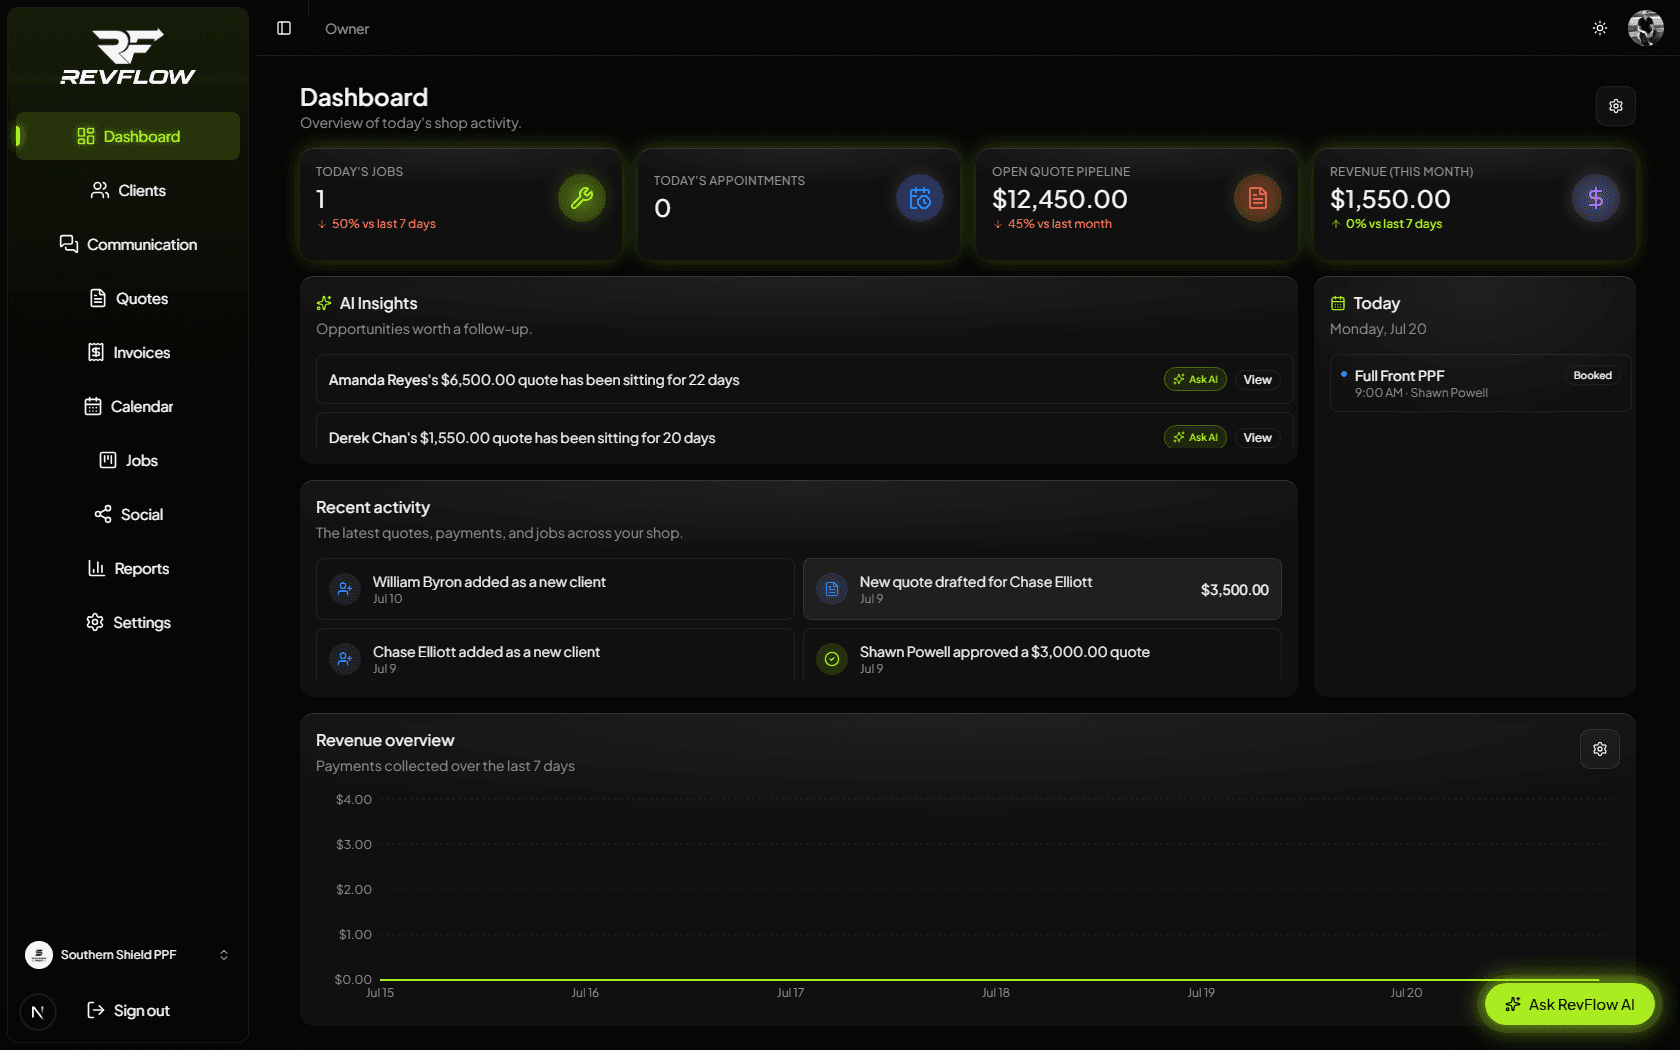Go to the Social page
Viewport: 1680px width, 1050px height.
(x=128, y=514)
